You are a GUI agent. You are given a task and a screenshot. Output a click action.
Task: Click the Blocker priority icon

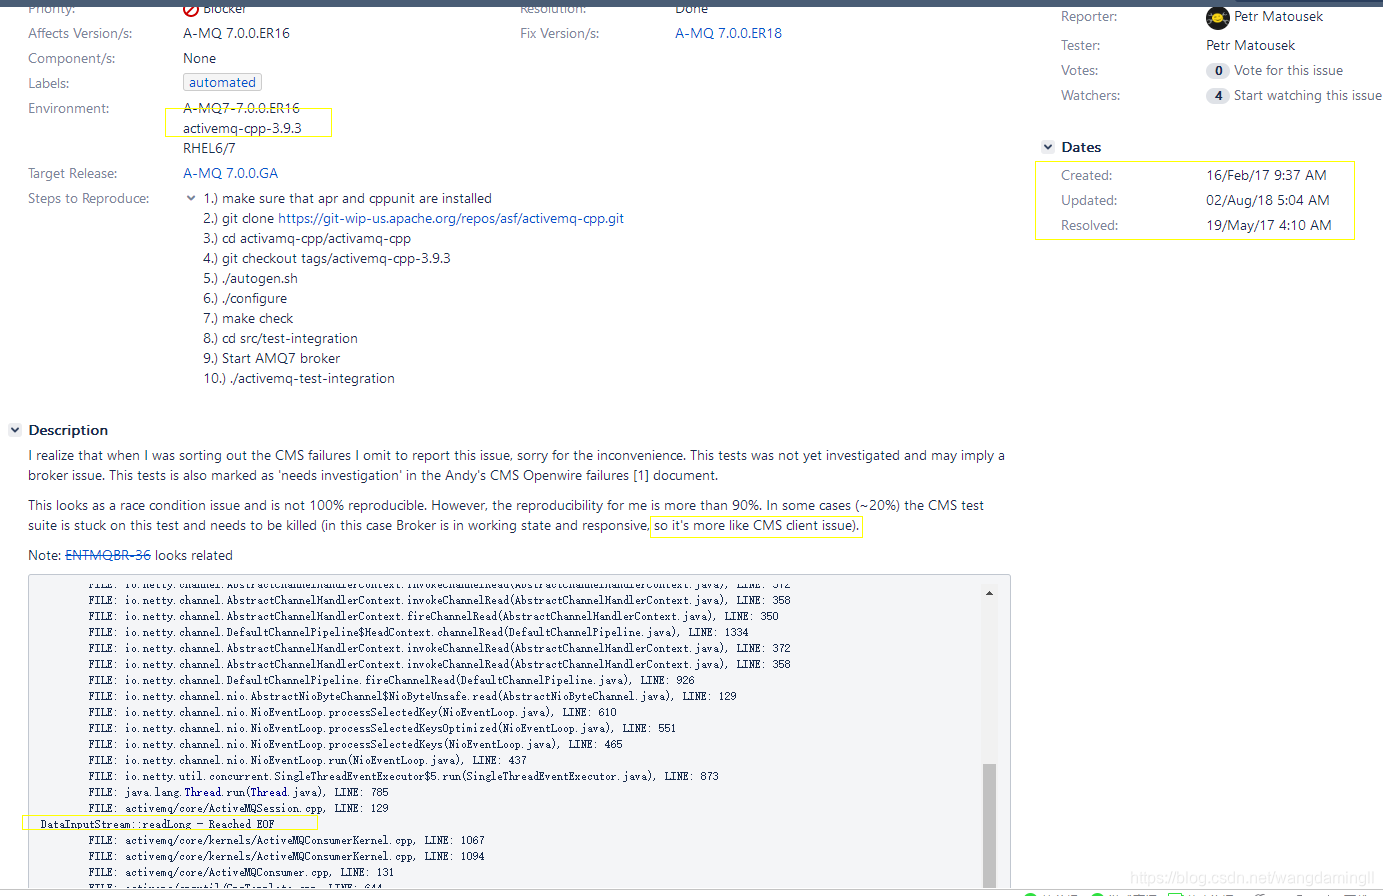coord(191,9)
